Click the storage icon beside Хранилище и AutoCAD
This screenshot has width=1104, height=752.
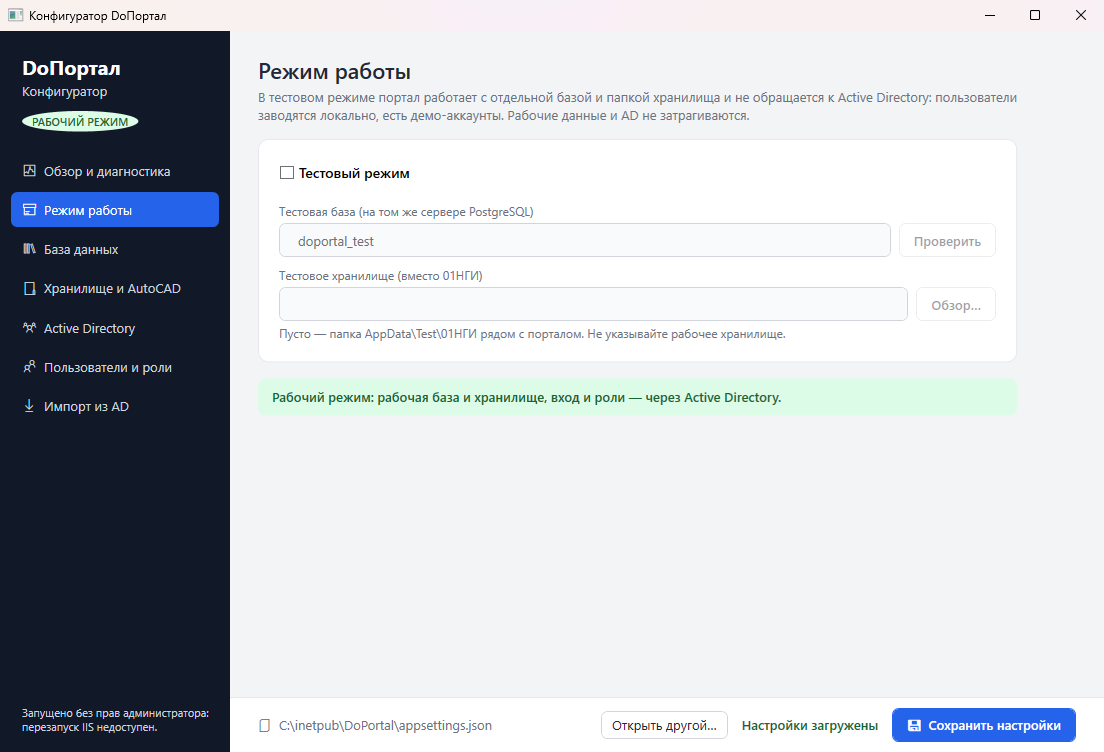tap(29, 289)
